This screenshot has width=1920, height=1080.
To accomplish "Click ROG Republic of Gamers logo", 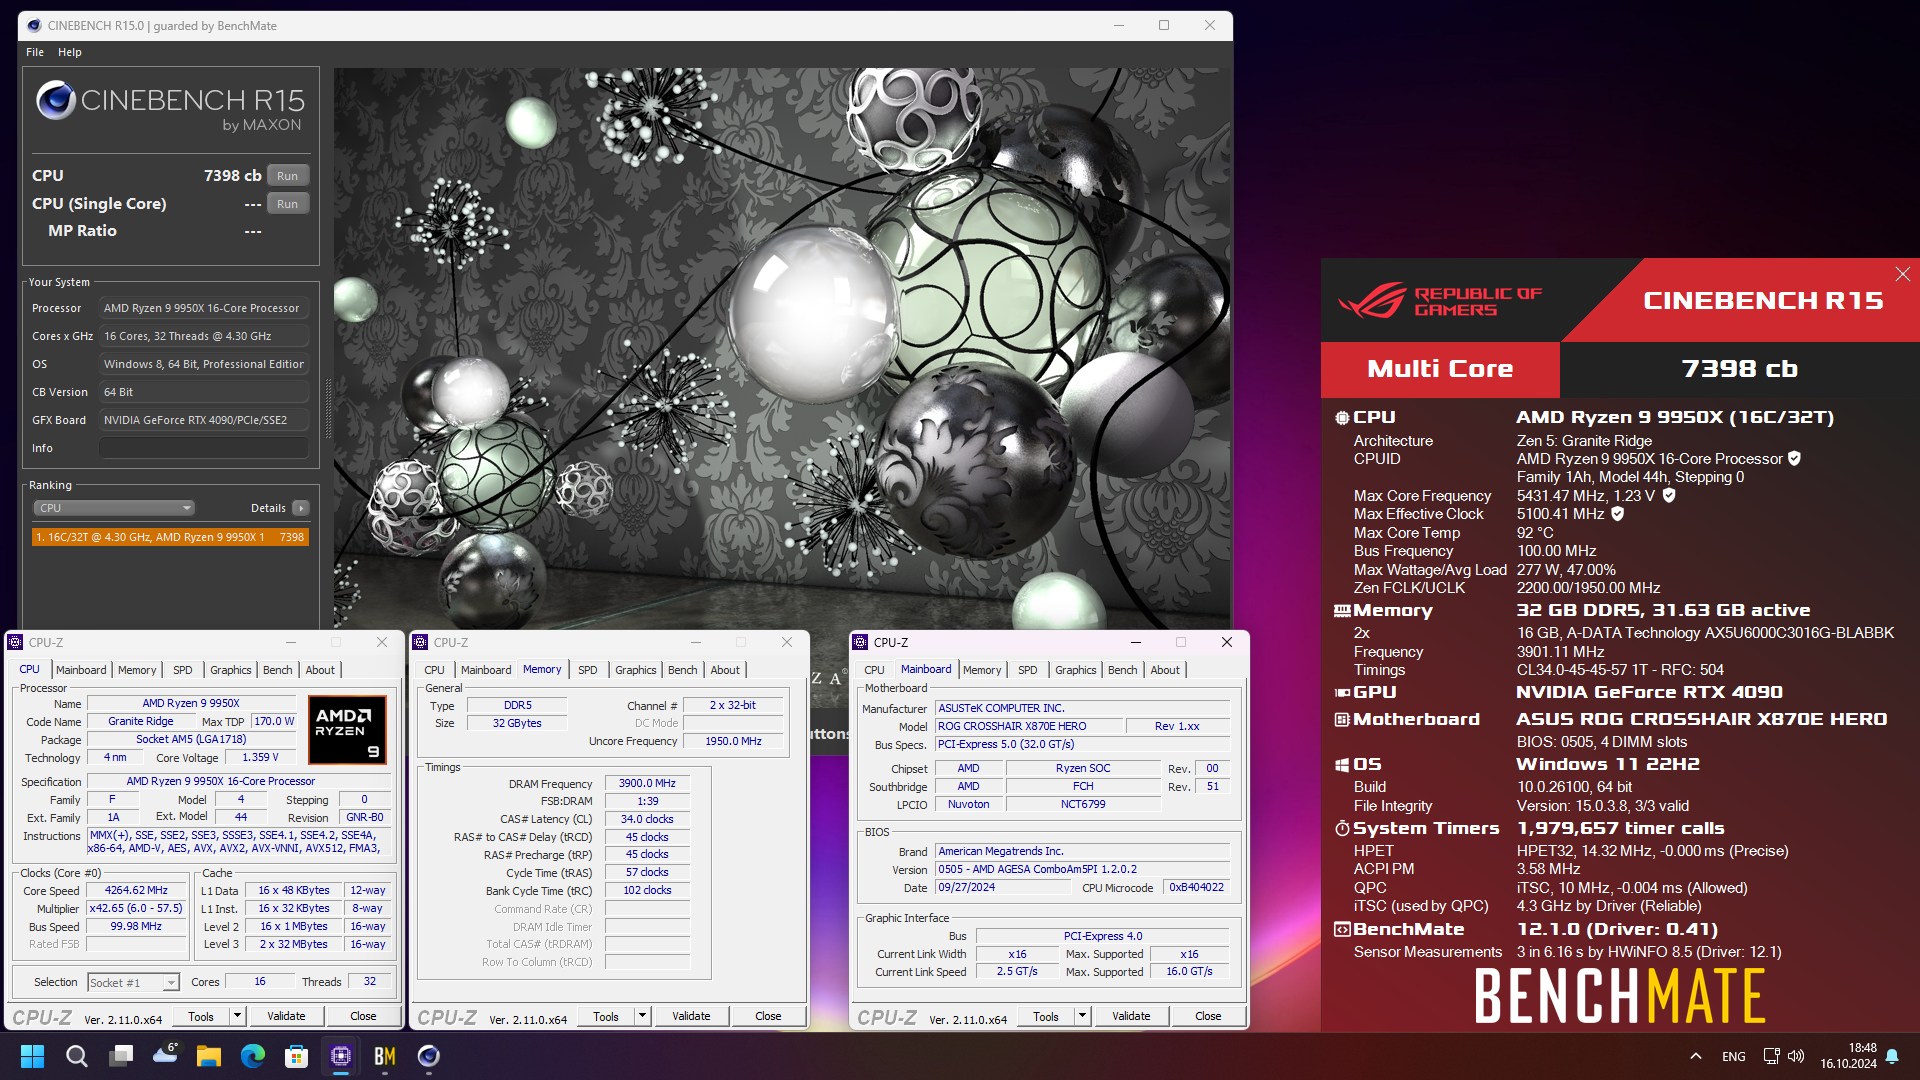I will coord(1440,300).
